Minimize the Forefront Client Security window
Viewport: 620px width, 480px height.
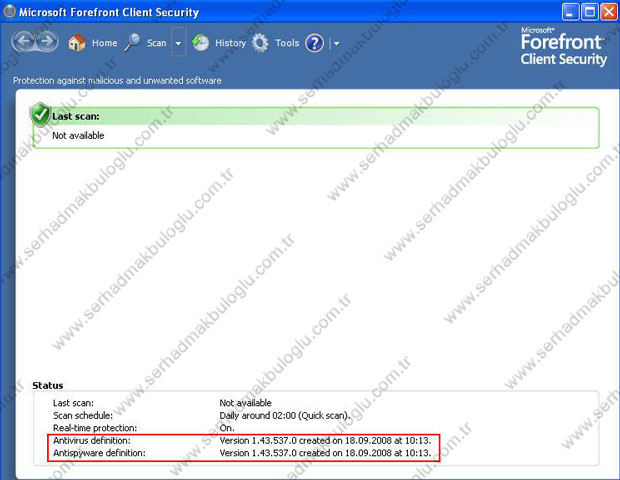(x=570, y=12)
